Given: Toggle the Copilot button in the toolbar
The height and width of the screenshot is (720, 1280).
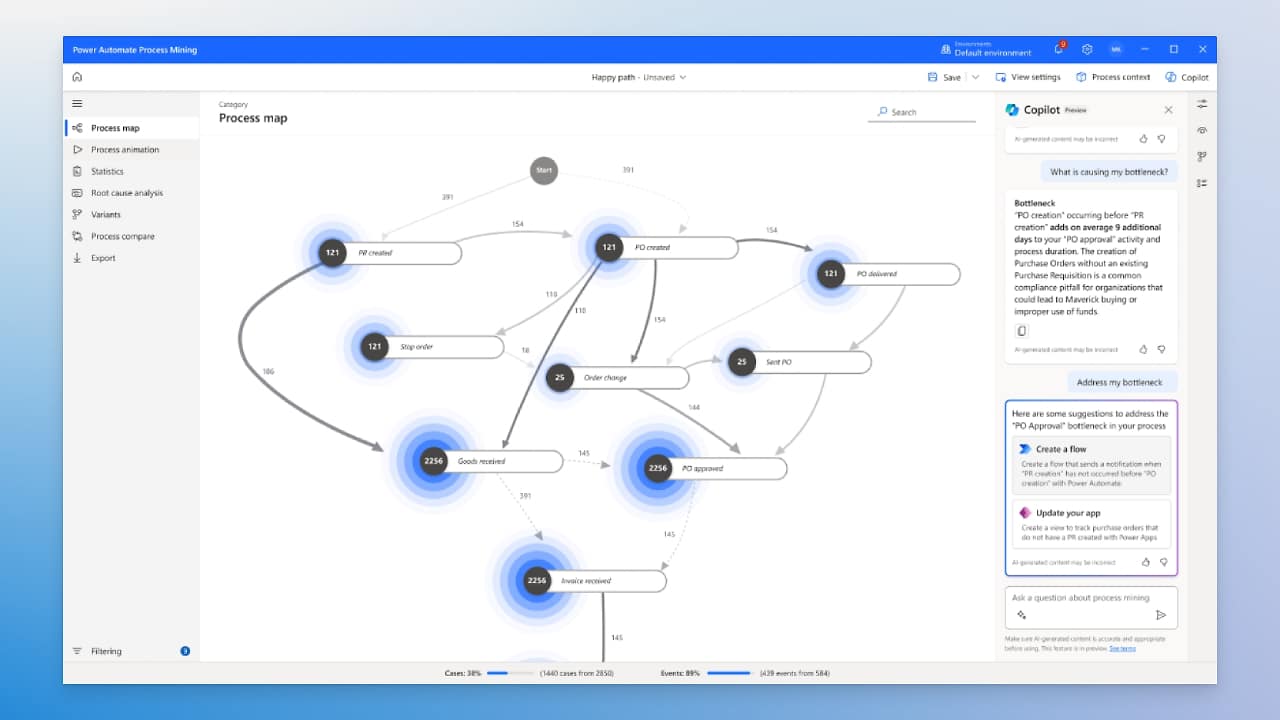Looking at the screenshot, I should coord(1187,77).
